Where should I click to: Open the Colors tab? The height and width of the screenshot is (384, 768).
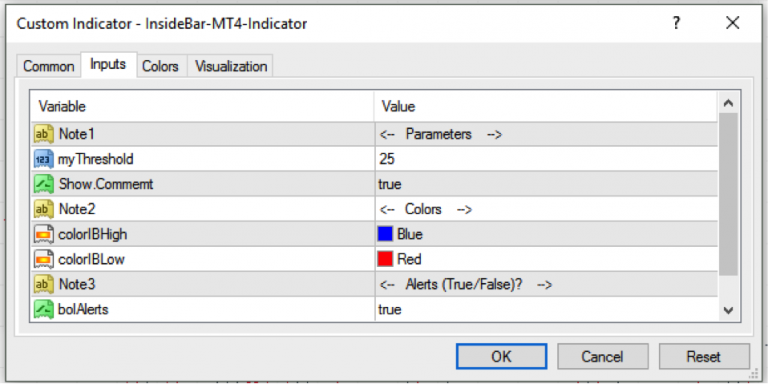point(160,67)
